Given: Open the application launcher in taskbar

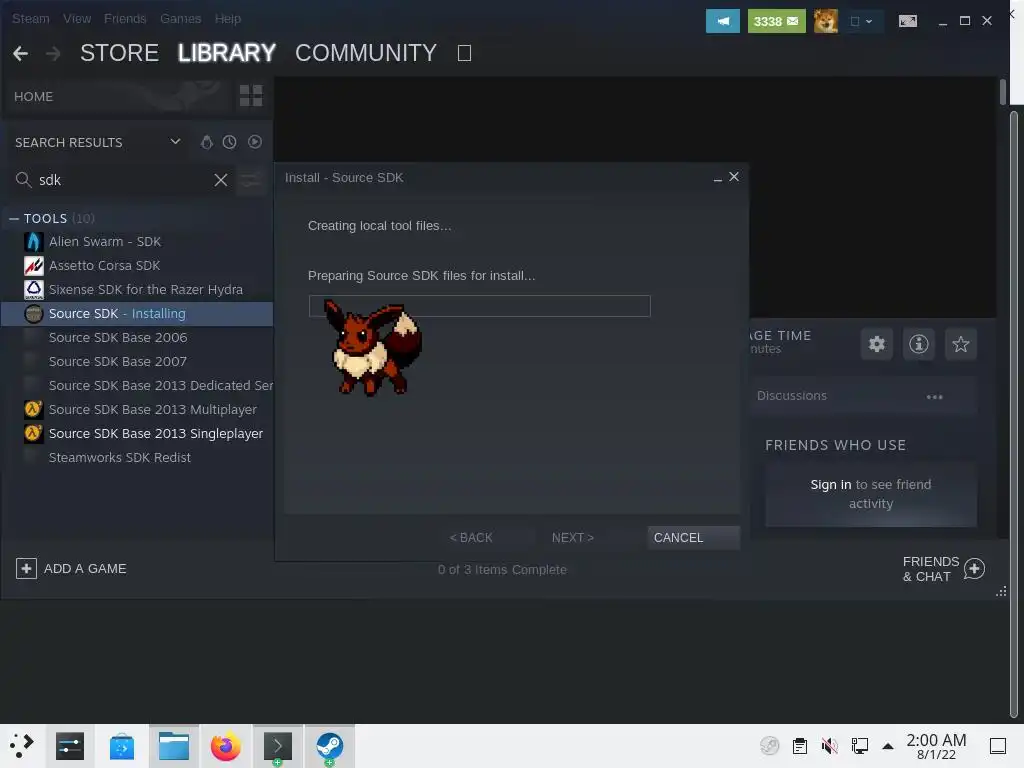Looking at the screenshot, I should pyautogui.click(x=22, y=746).
